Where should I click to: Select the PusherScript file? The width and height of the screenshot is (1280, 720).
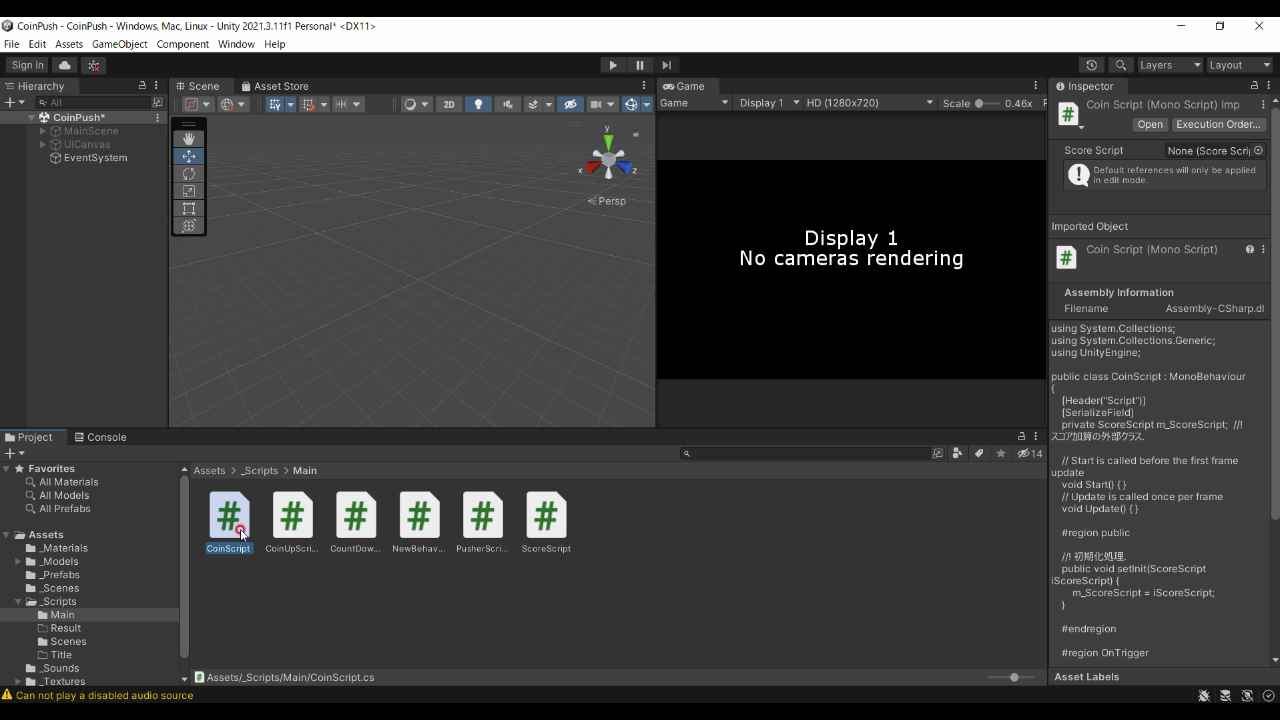click(482, 523)
